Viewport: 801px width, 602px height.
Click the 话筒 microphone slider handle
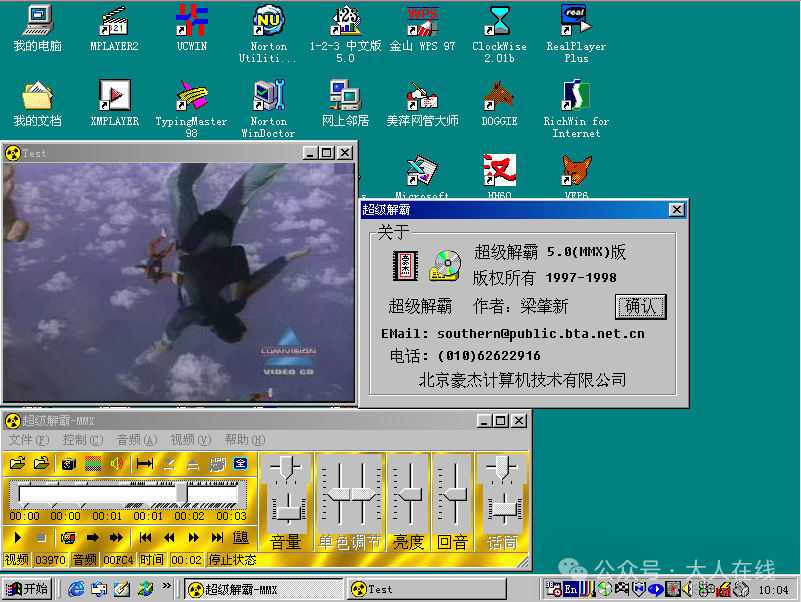pos(504,510)
